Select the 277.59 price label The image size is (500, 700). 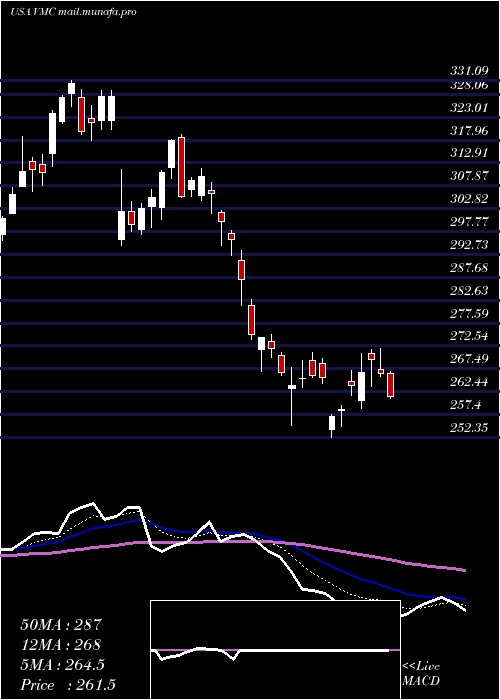[468, 313]
